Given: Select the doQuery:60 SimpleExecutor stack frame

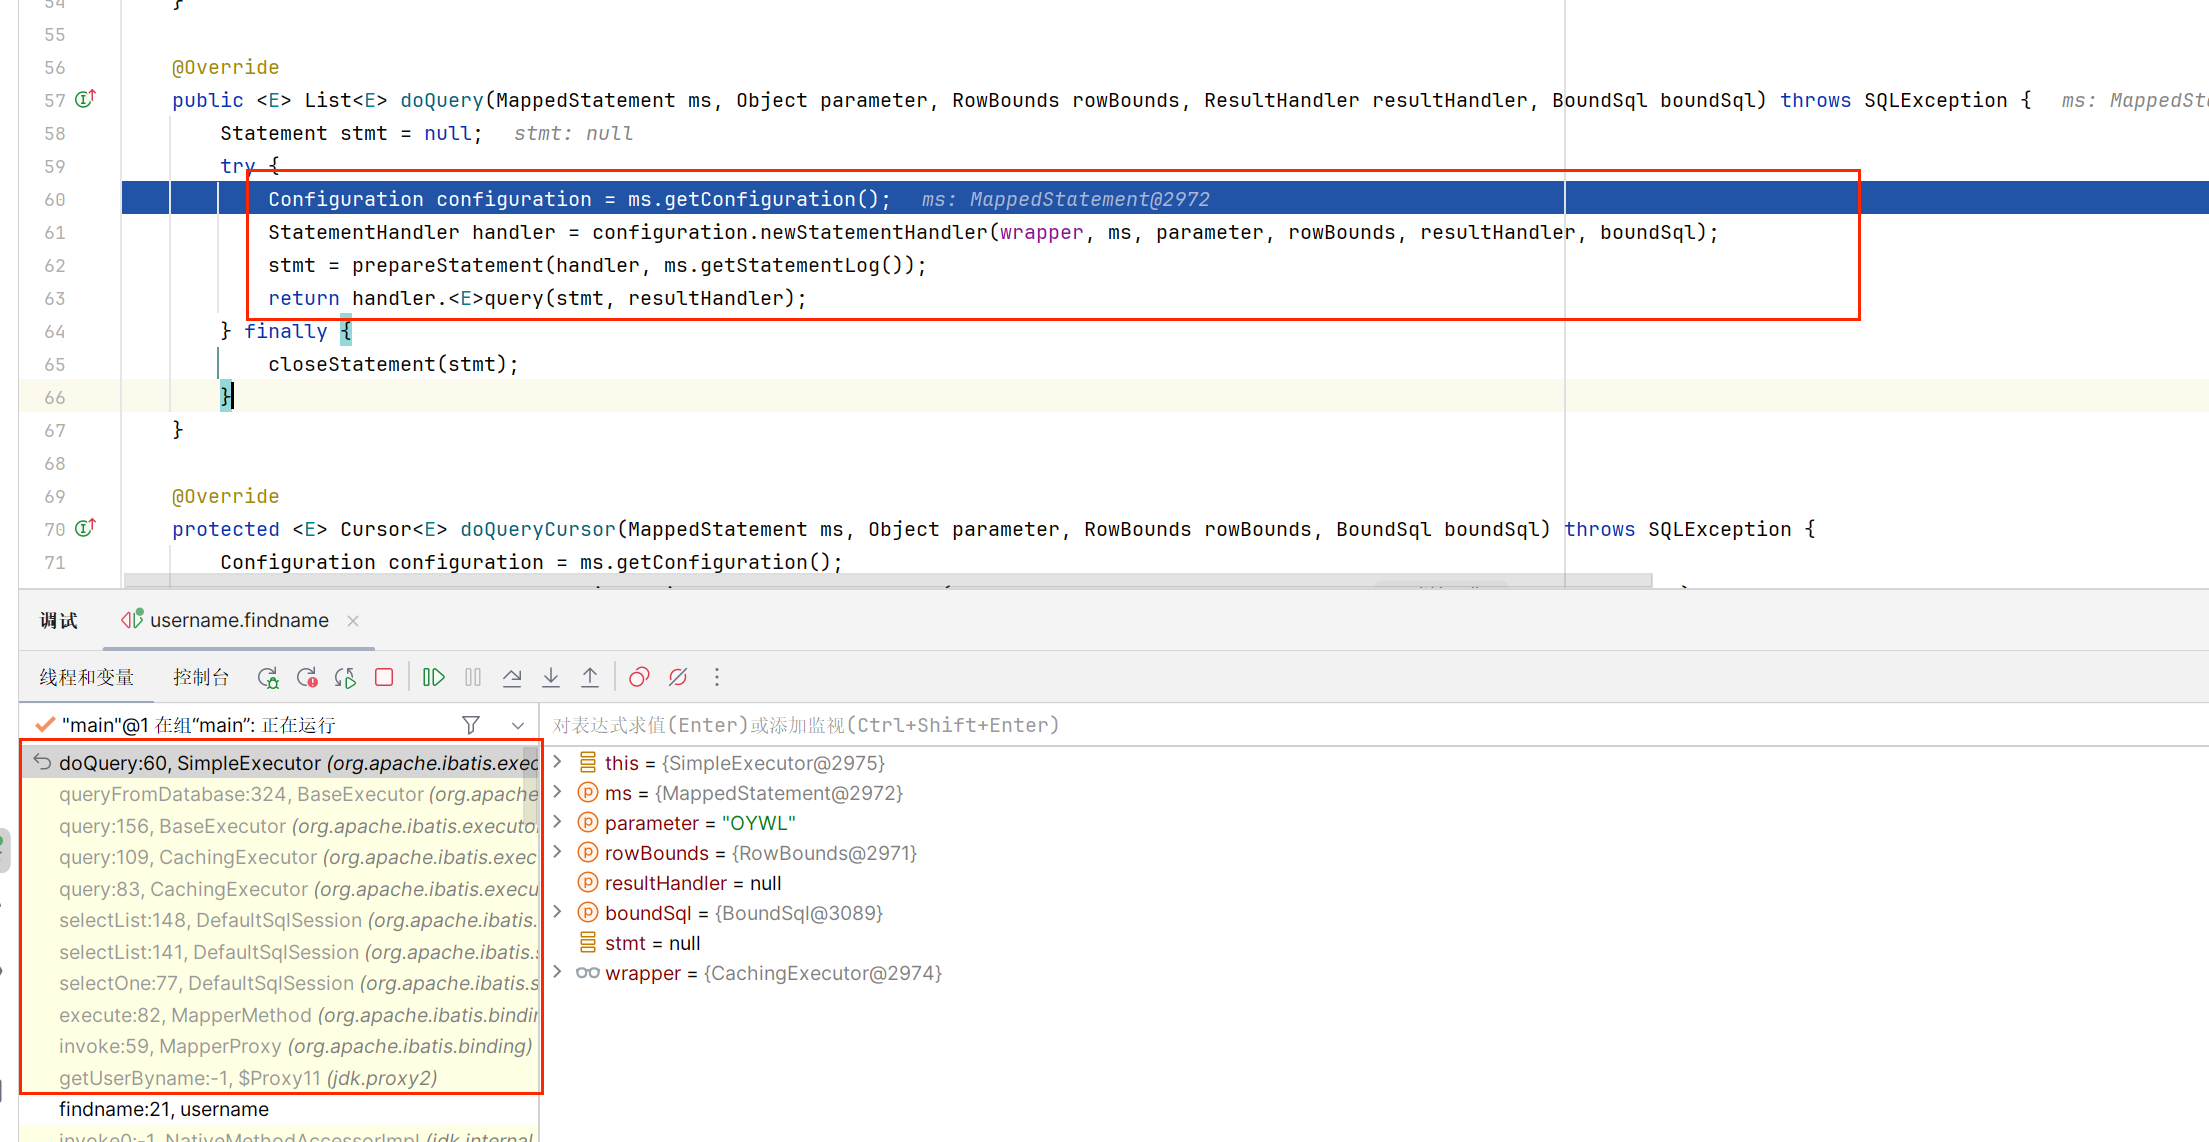Looking at the screenshot, I should coord(291,762).
